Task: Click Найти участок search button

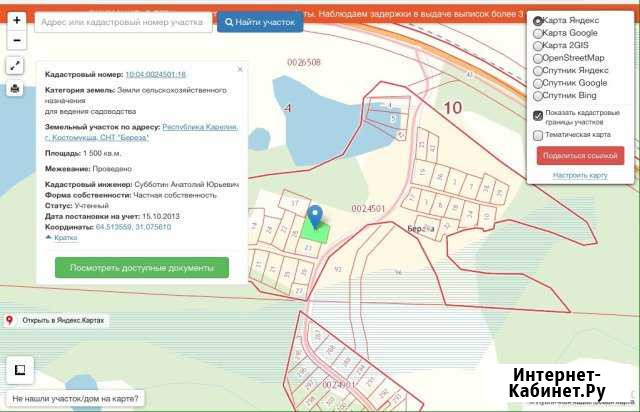Action: (260, 22)
